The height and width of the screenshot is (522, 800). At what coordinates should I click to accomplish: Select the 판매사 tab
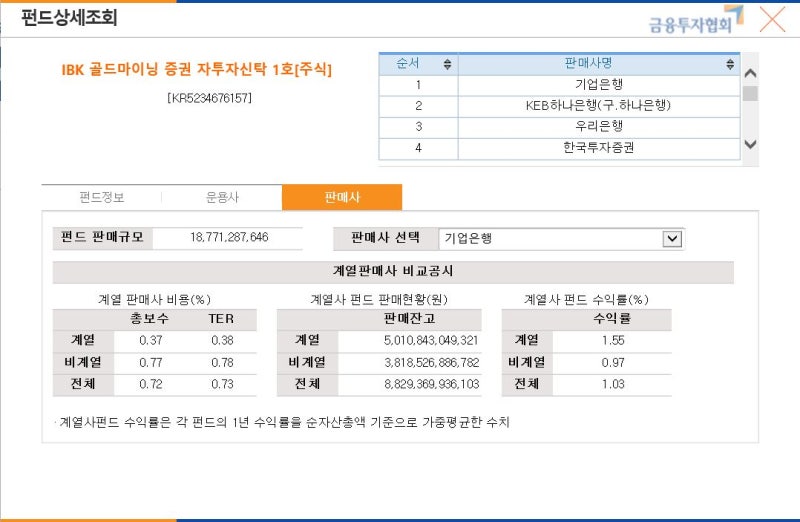tap(342, 197)
